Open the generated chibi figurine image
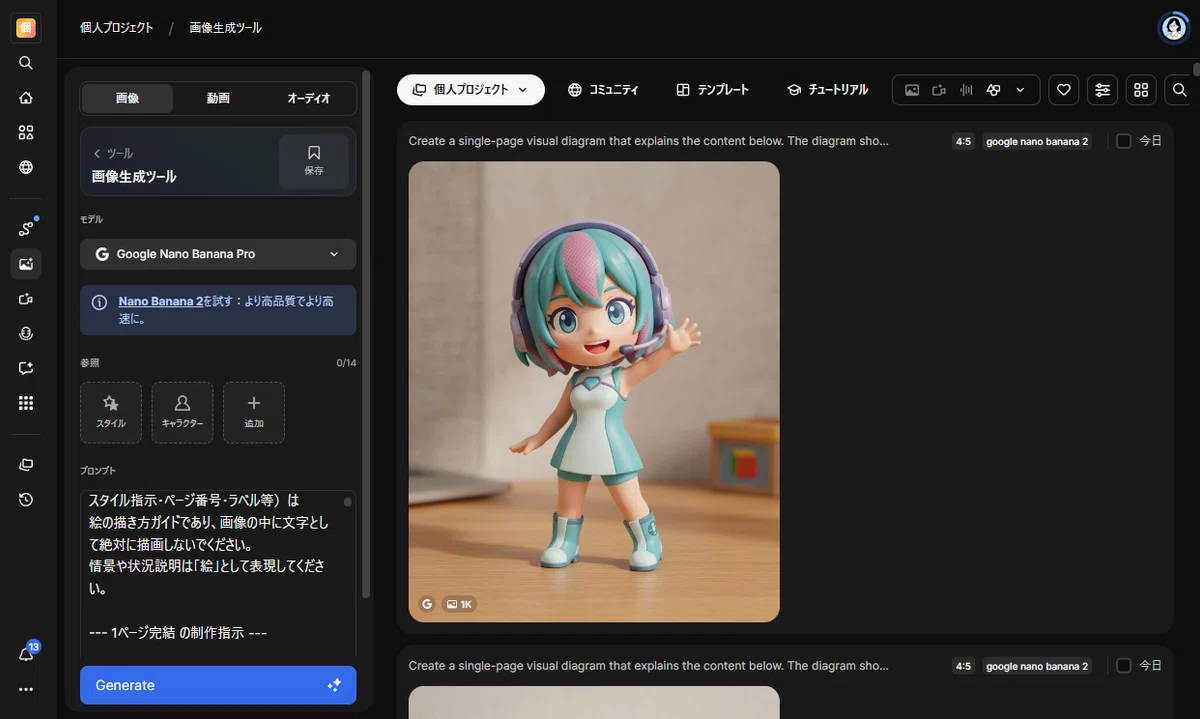Image resolution: width=1200 pixels, height=719 pixels. coord(594,392)
